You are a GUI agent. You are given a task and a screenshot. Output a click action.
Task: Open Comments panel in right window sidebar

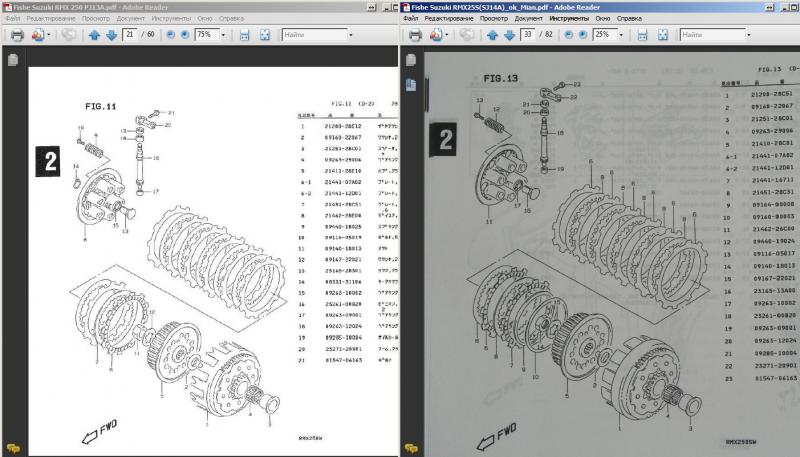[411, 448]
